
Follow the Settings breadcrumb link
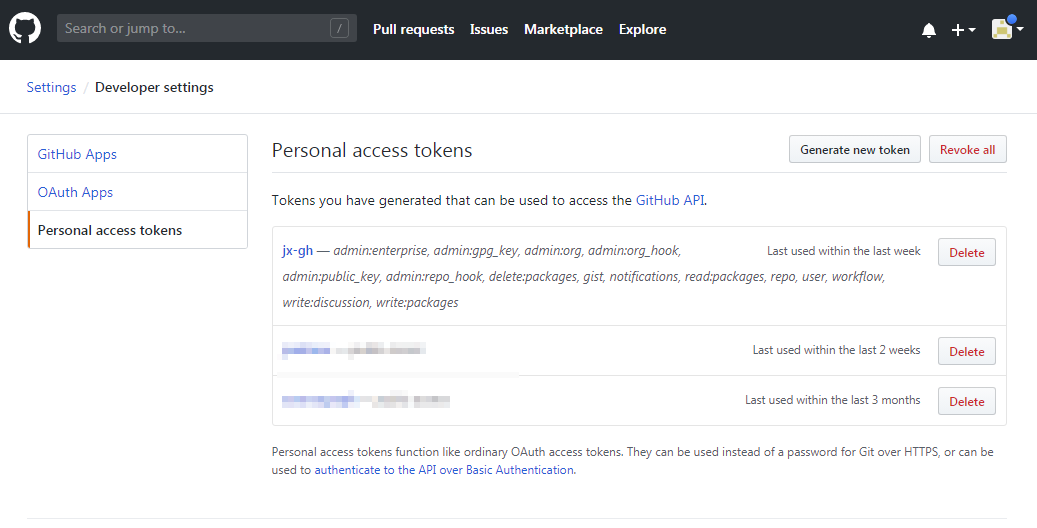tap(51, 87)
